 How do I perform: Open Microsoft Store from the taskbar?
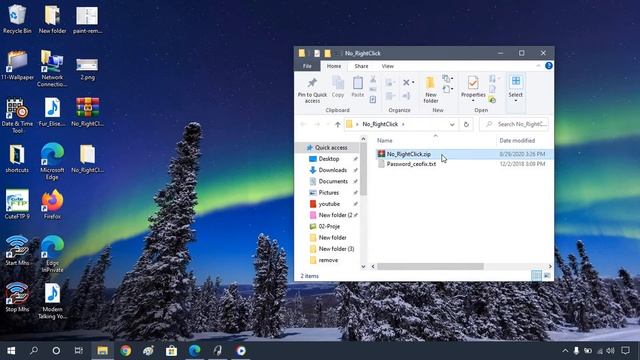coord(171,351)
